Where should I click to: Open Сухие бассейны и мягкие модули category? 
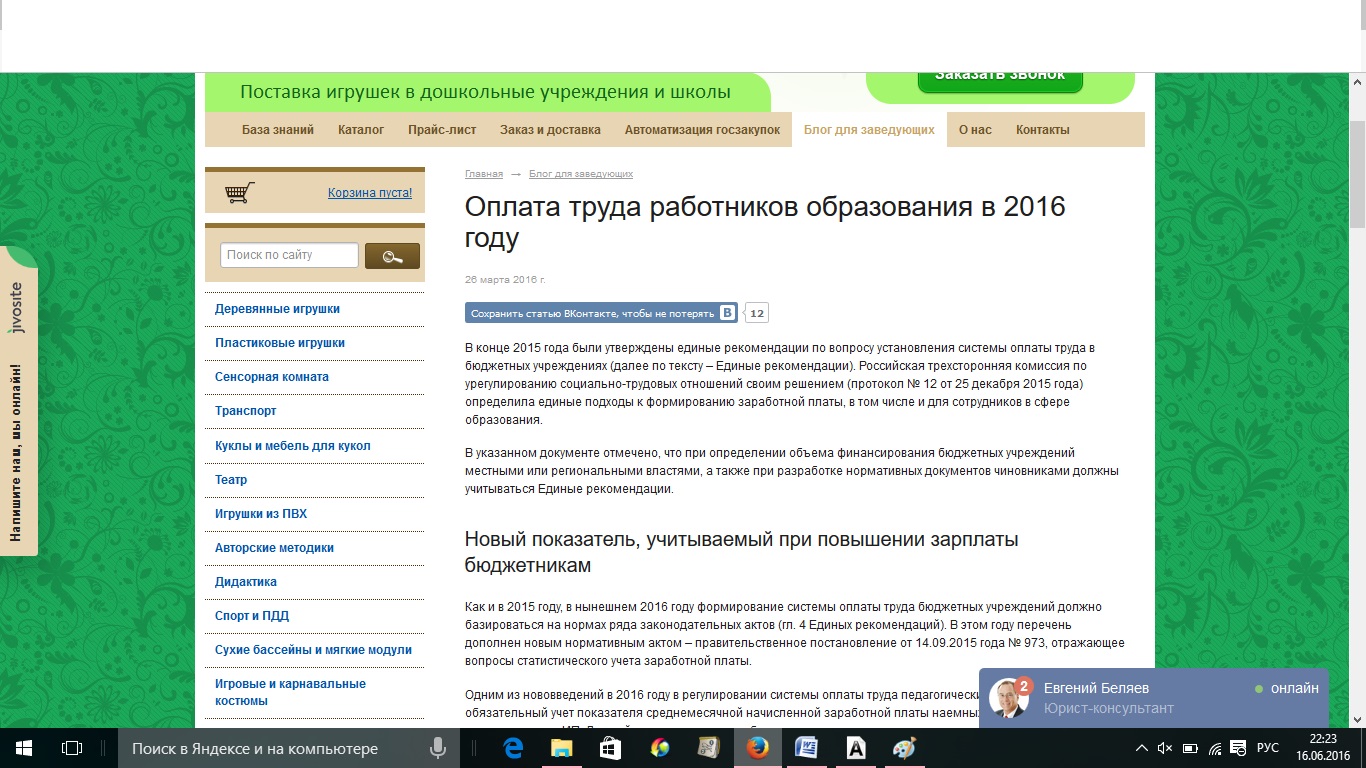tap(313, 650)
